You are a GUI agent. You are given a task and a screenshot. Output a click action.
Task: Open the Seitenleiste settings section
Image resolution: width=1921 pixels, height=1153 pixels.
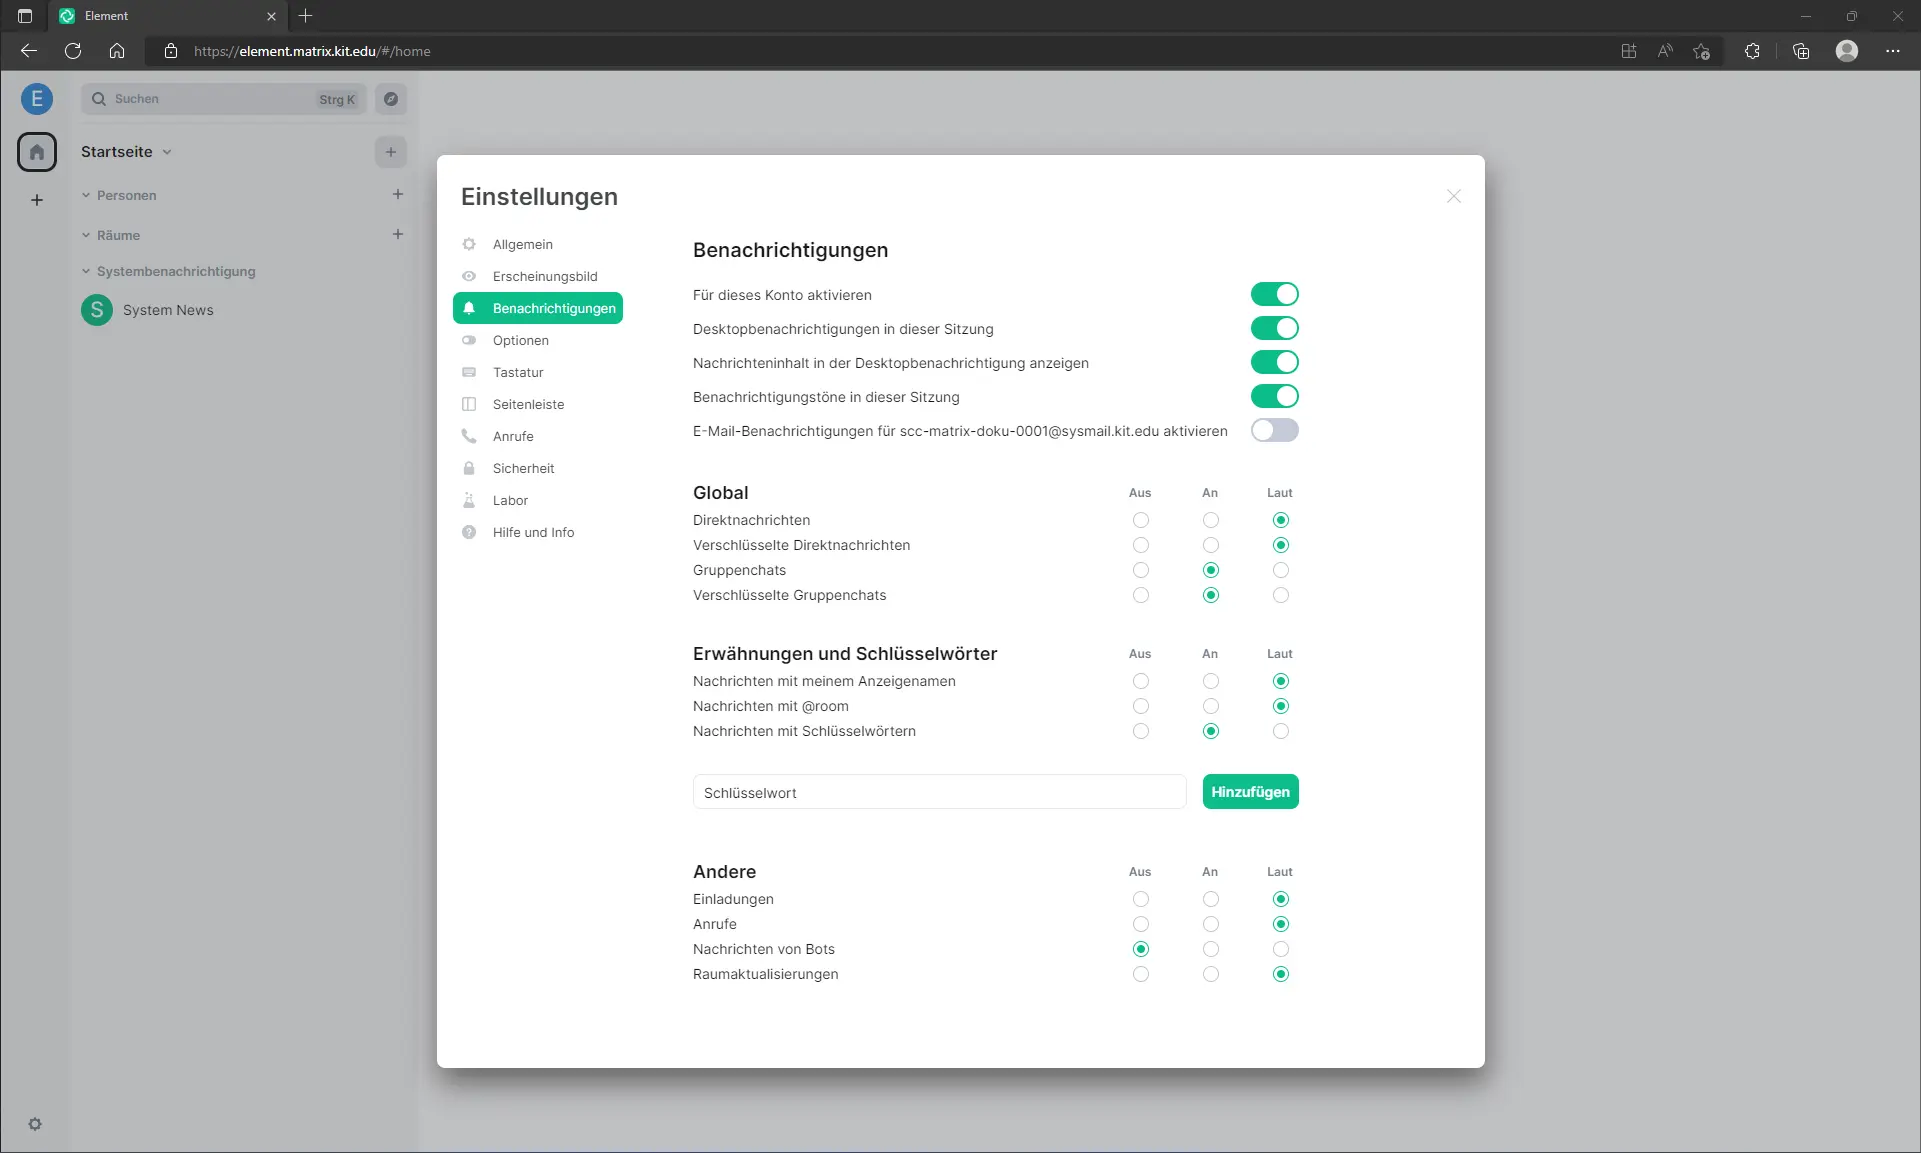pyautogui.click(x=528, y=404)
